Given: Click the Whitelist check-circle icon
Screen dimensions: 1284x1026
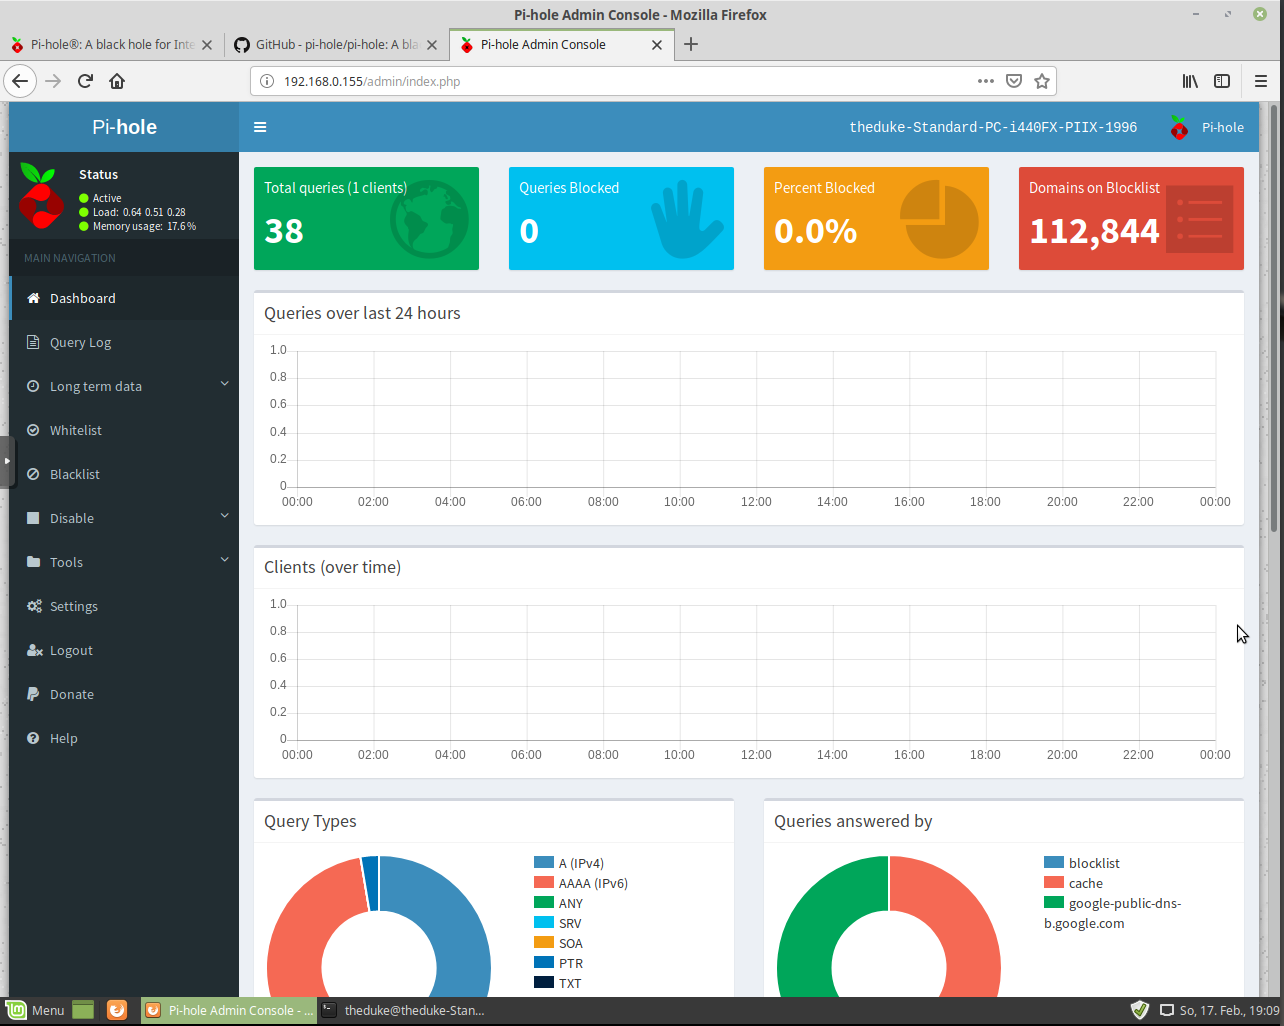Looking at the screenshot, I should 33,430.
